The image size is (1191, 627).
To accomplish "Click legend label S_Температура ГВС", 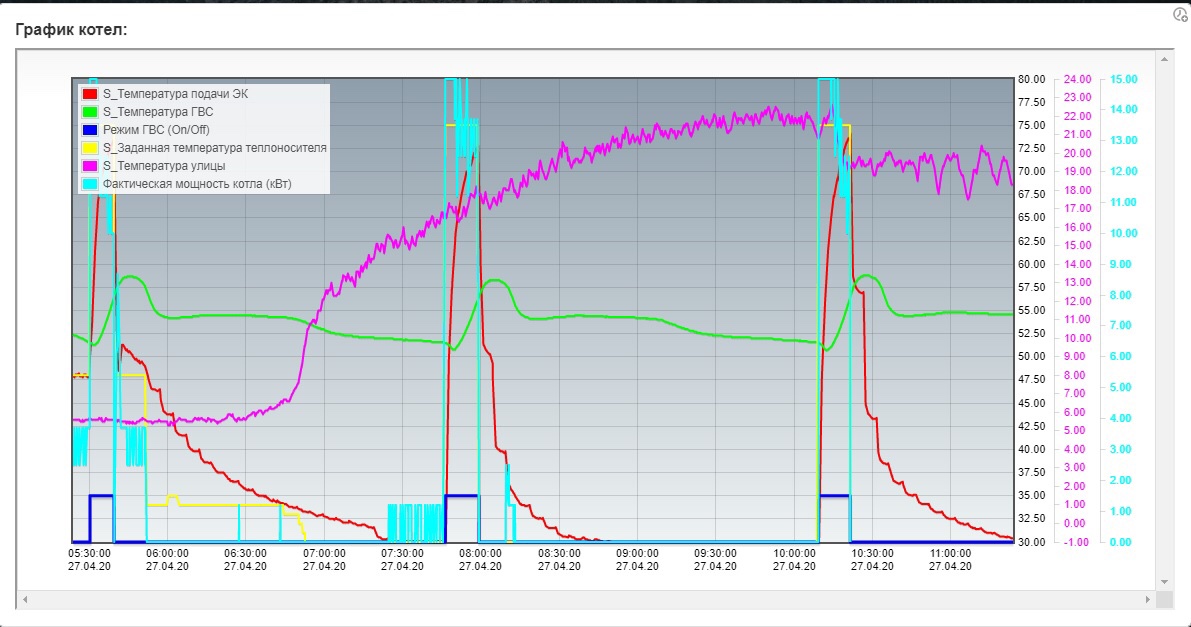I will (158, 112).
